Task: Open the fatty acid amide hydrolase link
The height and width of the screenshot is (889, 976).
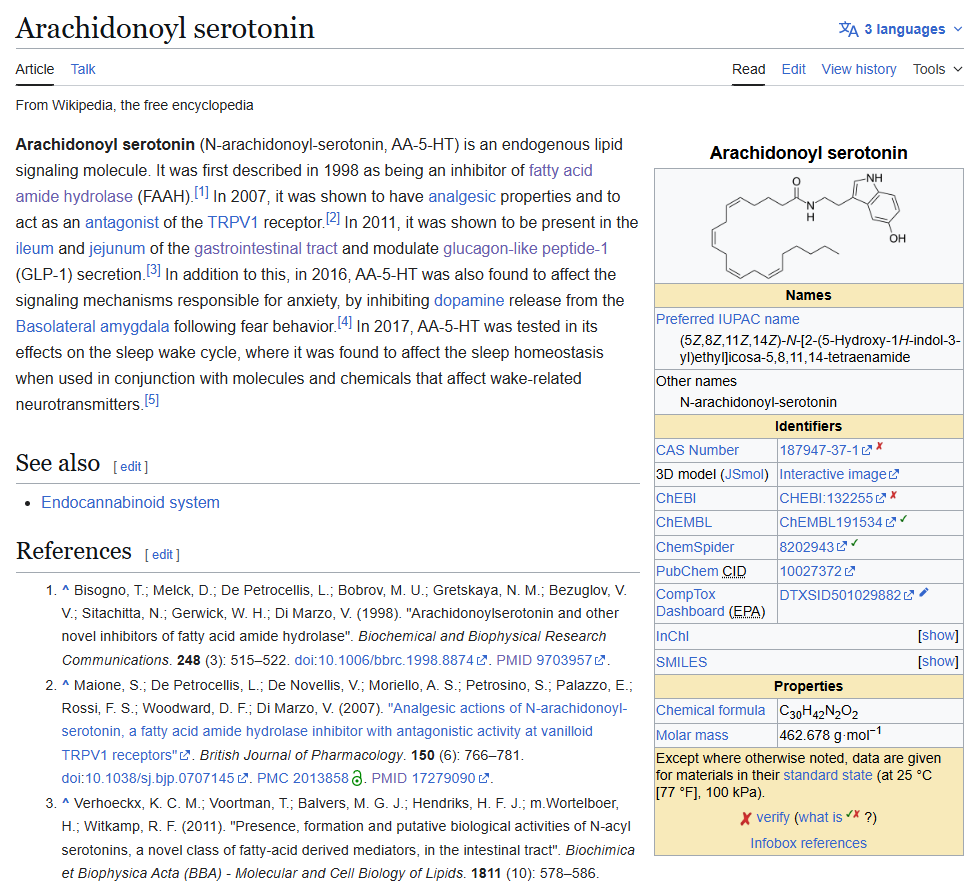Action: tap(304, 184)
